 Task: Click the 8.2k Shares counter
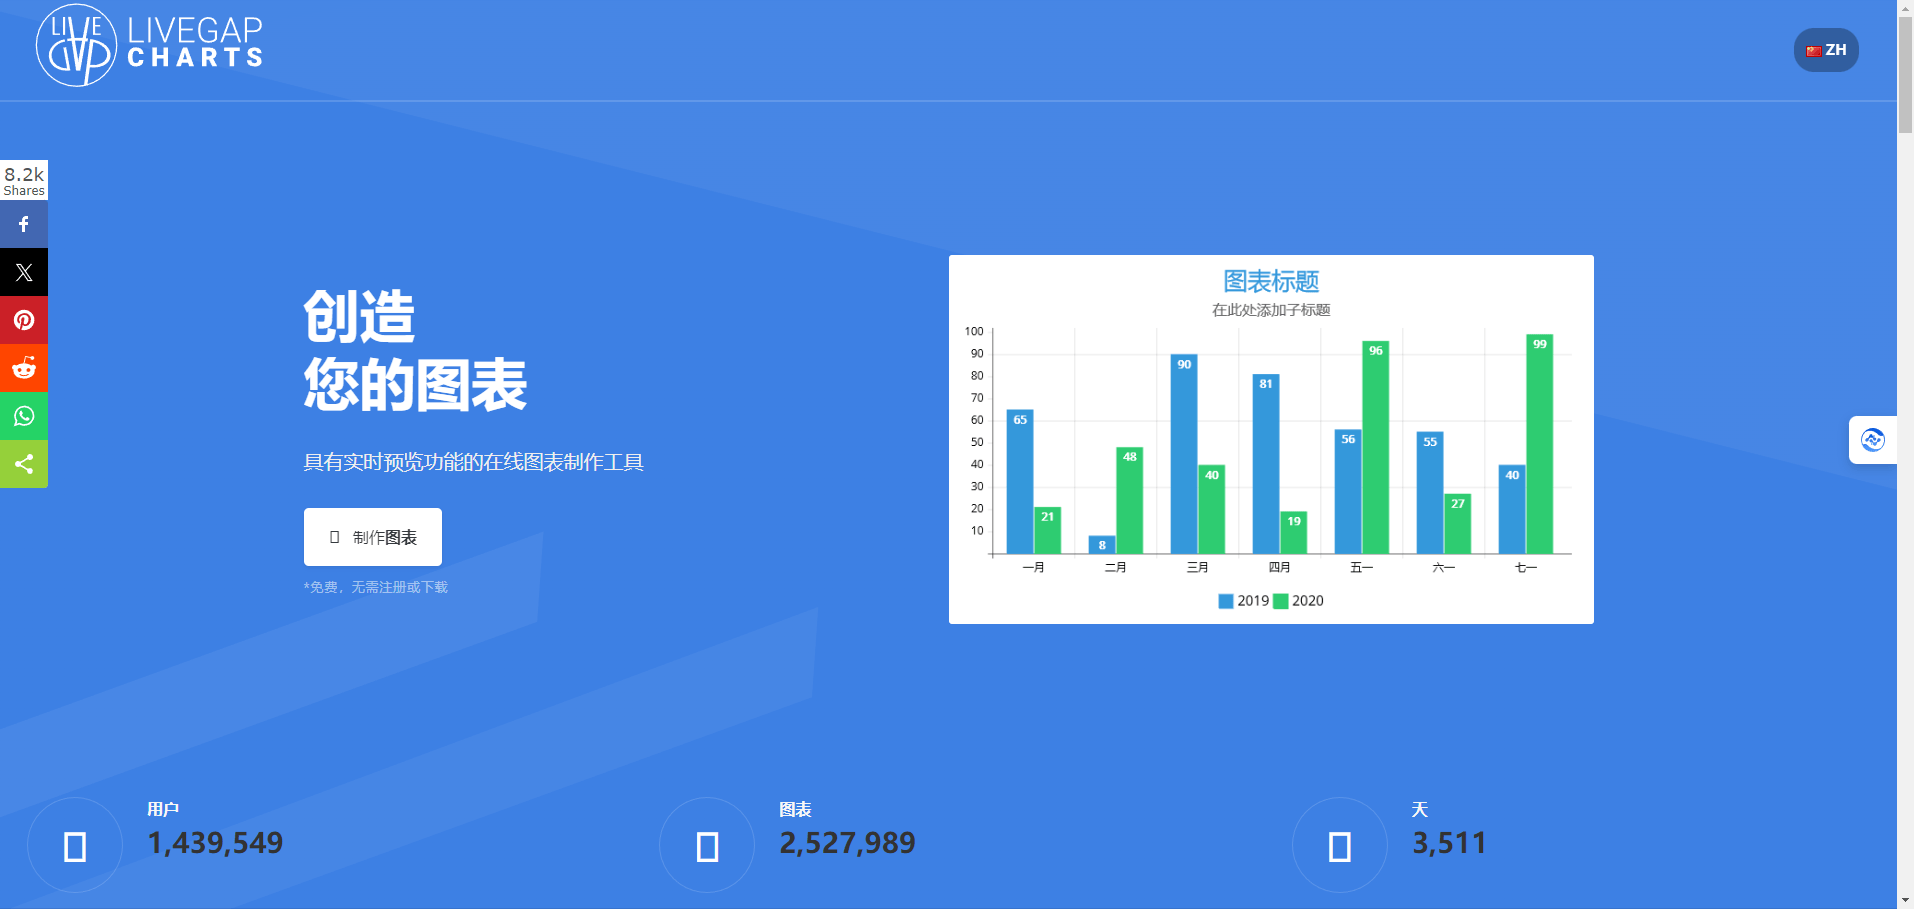click(23, 180)
